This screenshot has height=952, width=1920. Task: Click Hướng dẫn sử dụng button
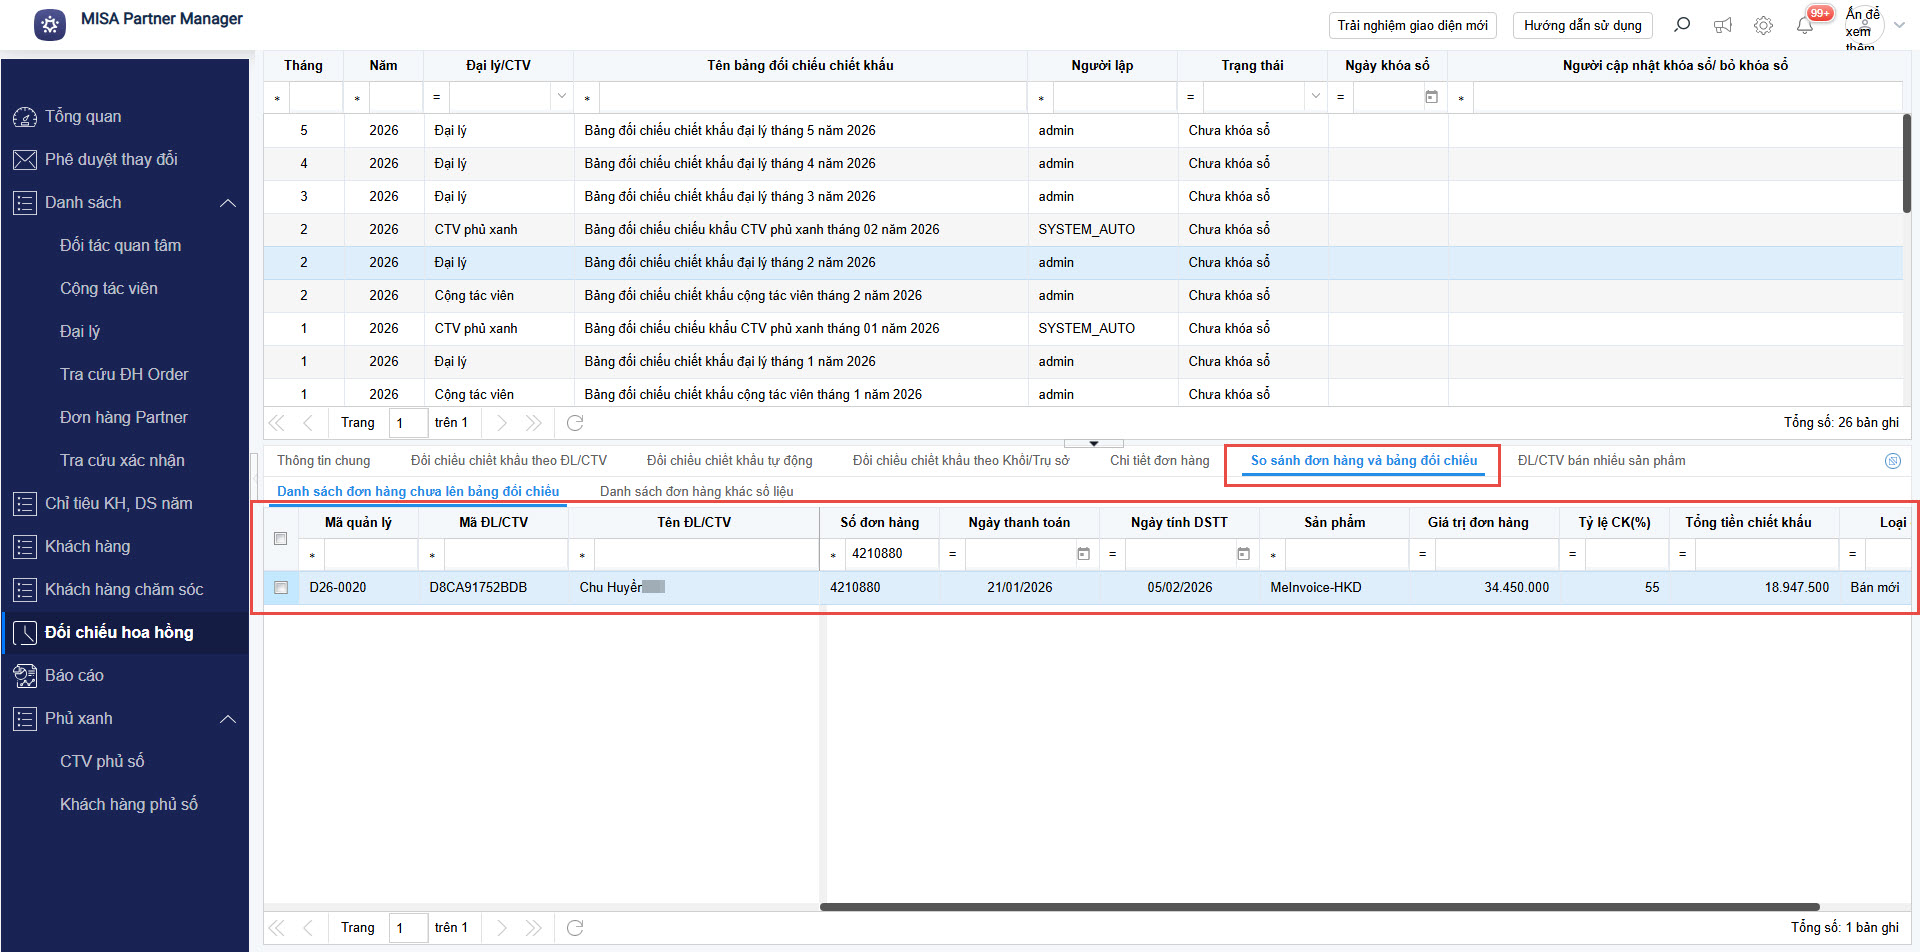pyautogui.click(x=1582, y=26)
